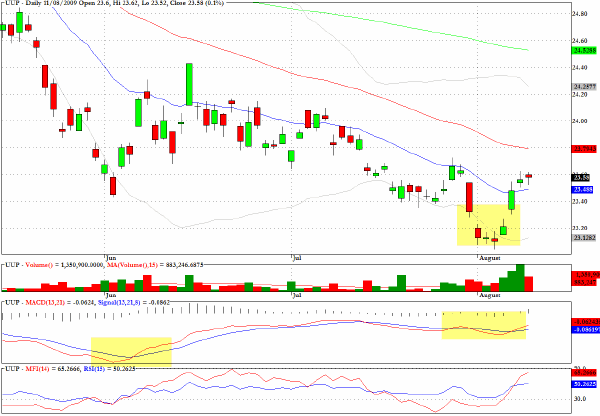
Task: Click the "August" date label below price chart
Action: [x=490, y=258]
